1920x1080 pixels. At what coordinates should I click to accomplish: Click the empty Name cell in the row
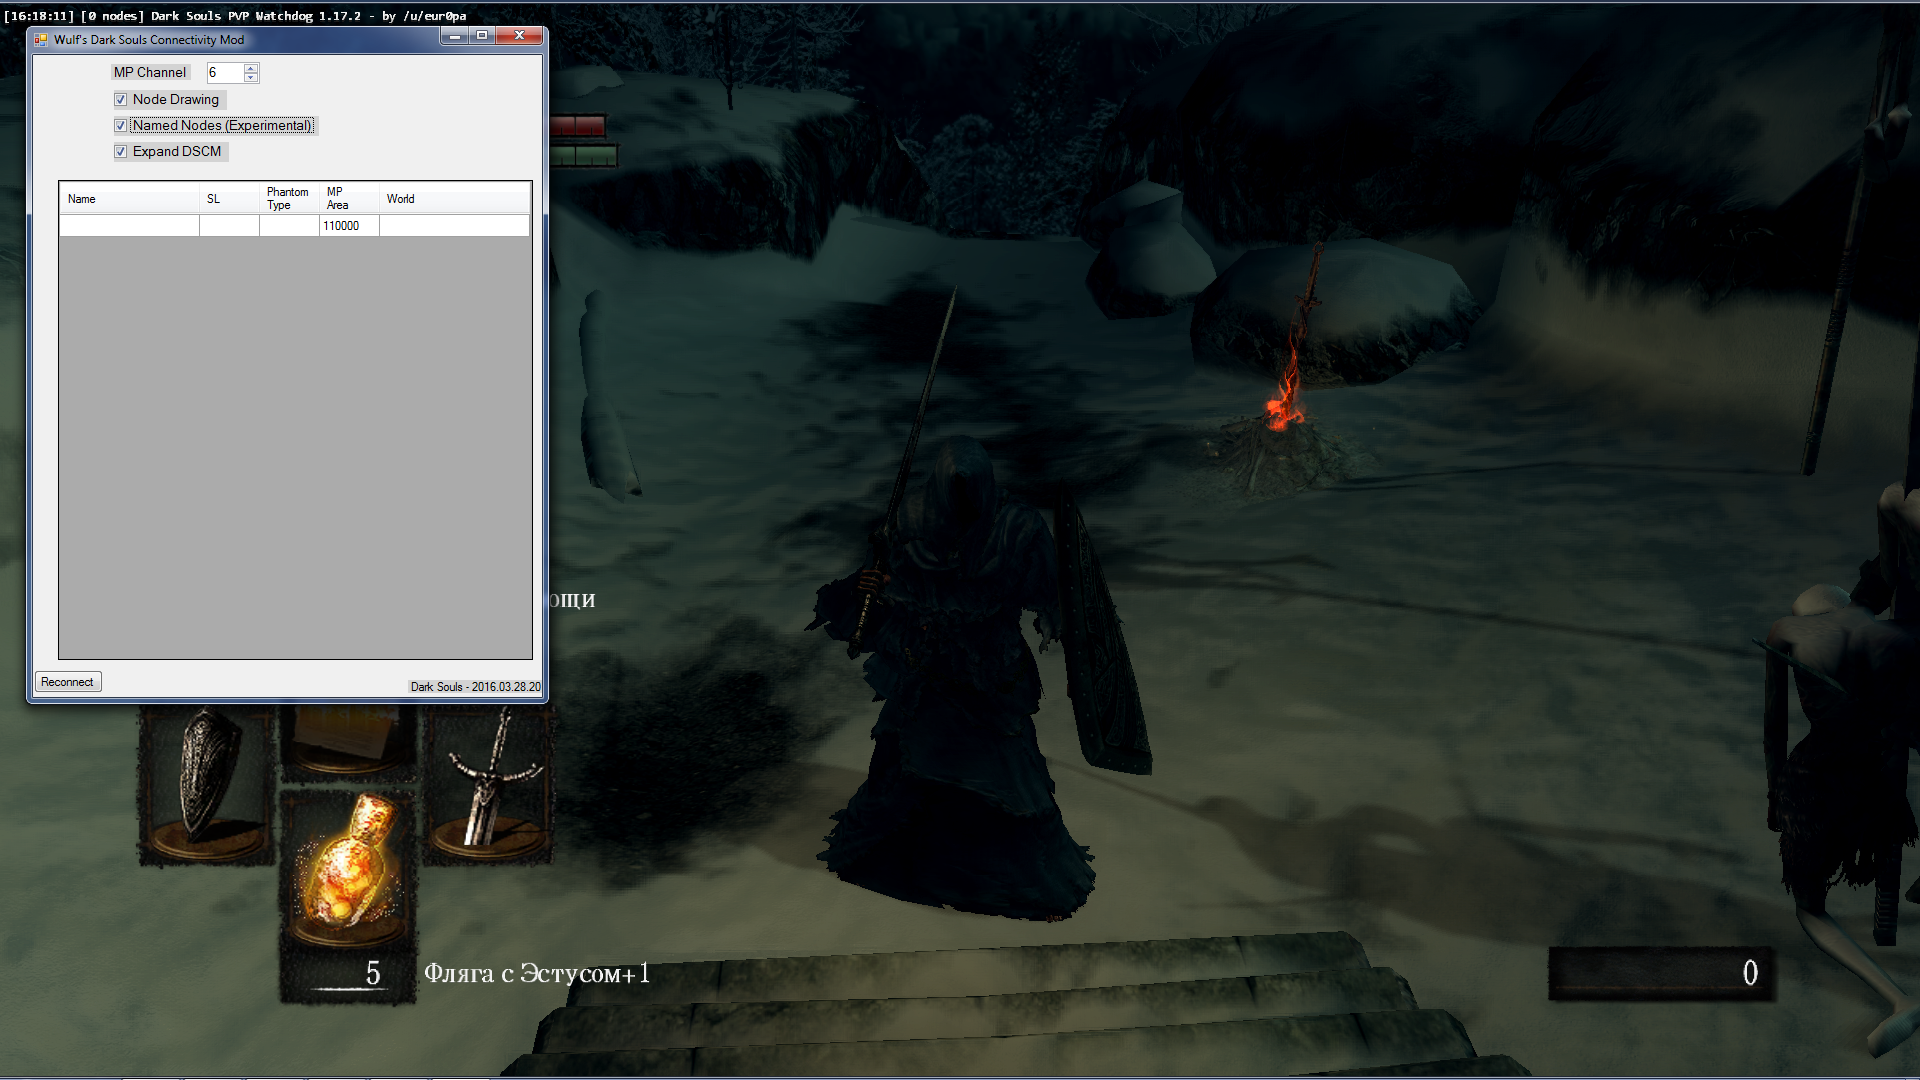(x=129, y=226)
